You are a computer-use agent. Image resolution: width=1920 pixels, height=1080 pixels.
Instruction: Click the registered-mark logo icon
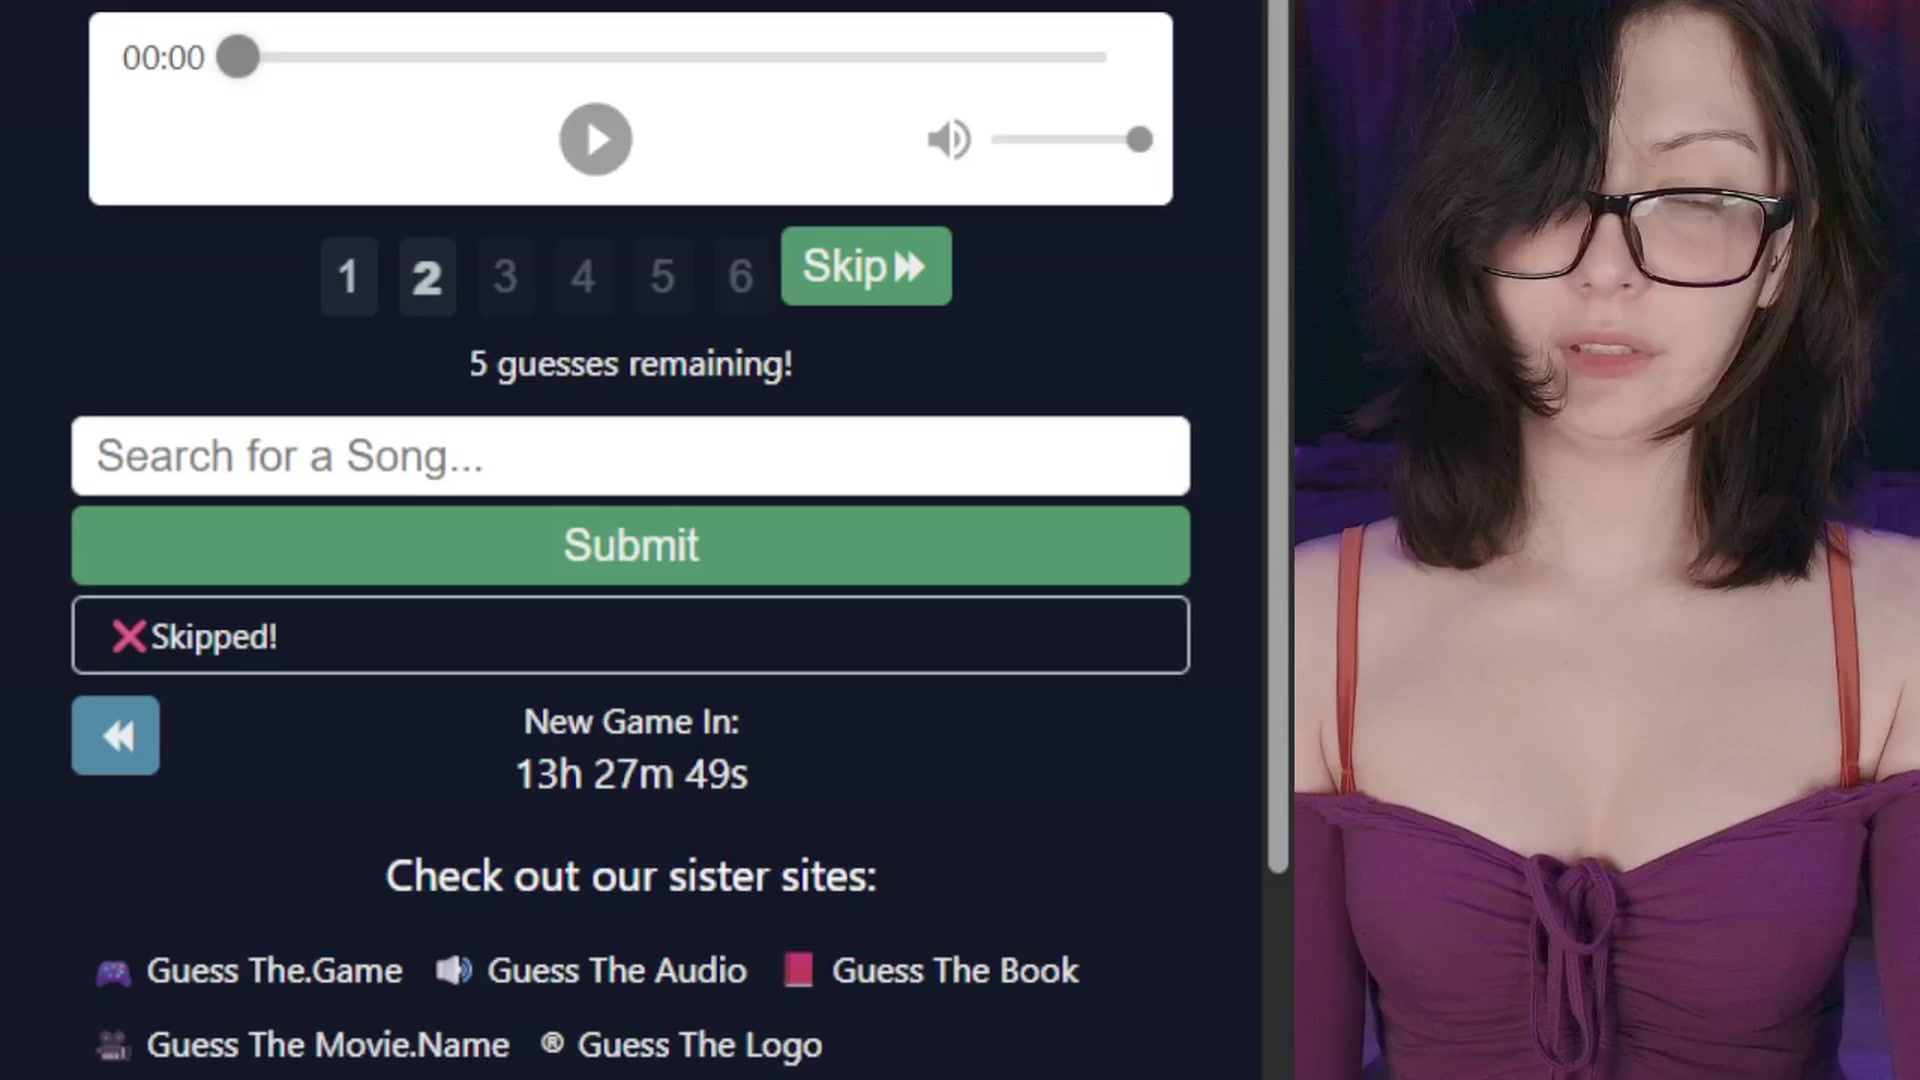[552, 1043]
